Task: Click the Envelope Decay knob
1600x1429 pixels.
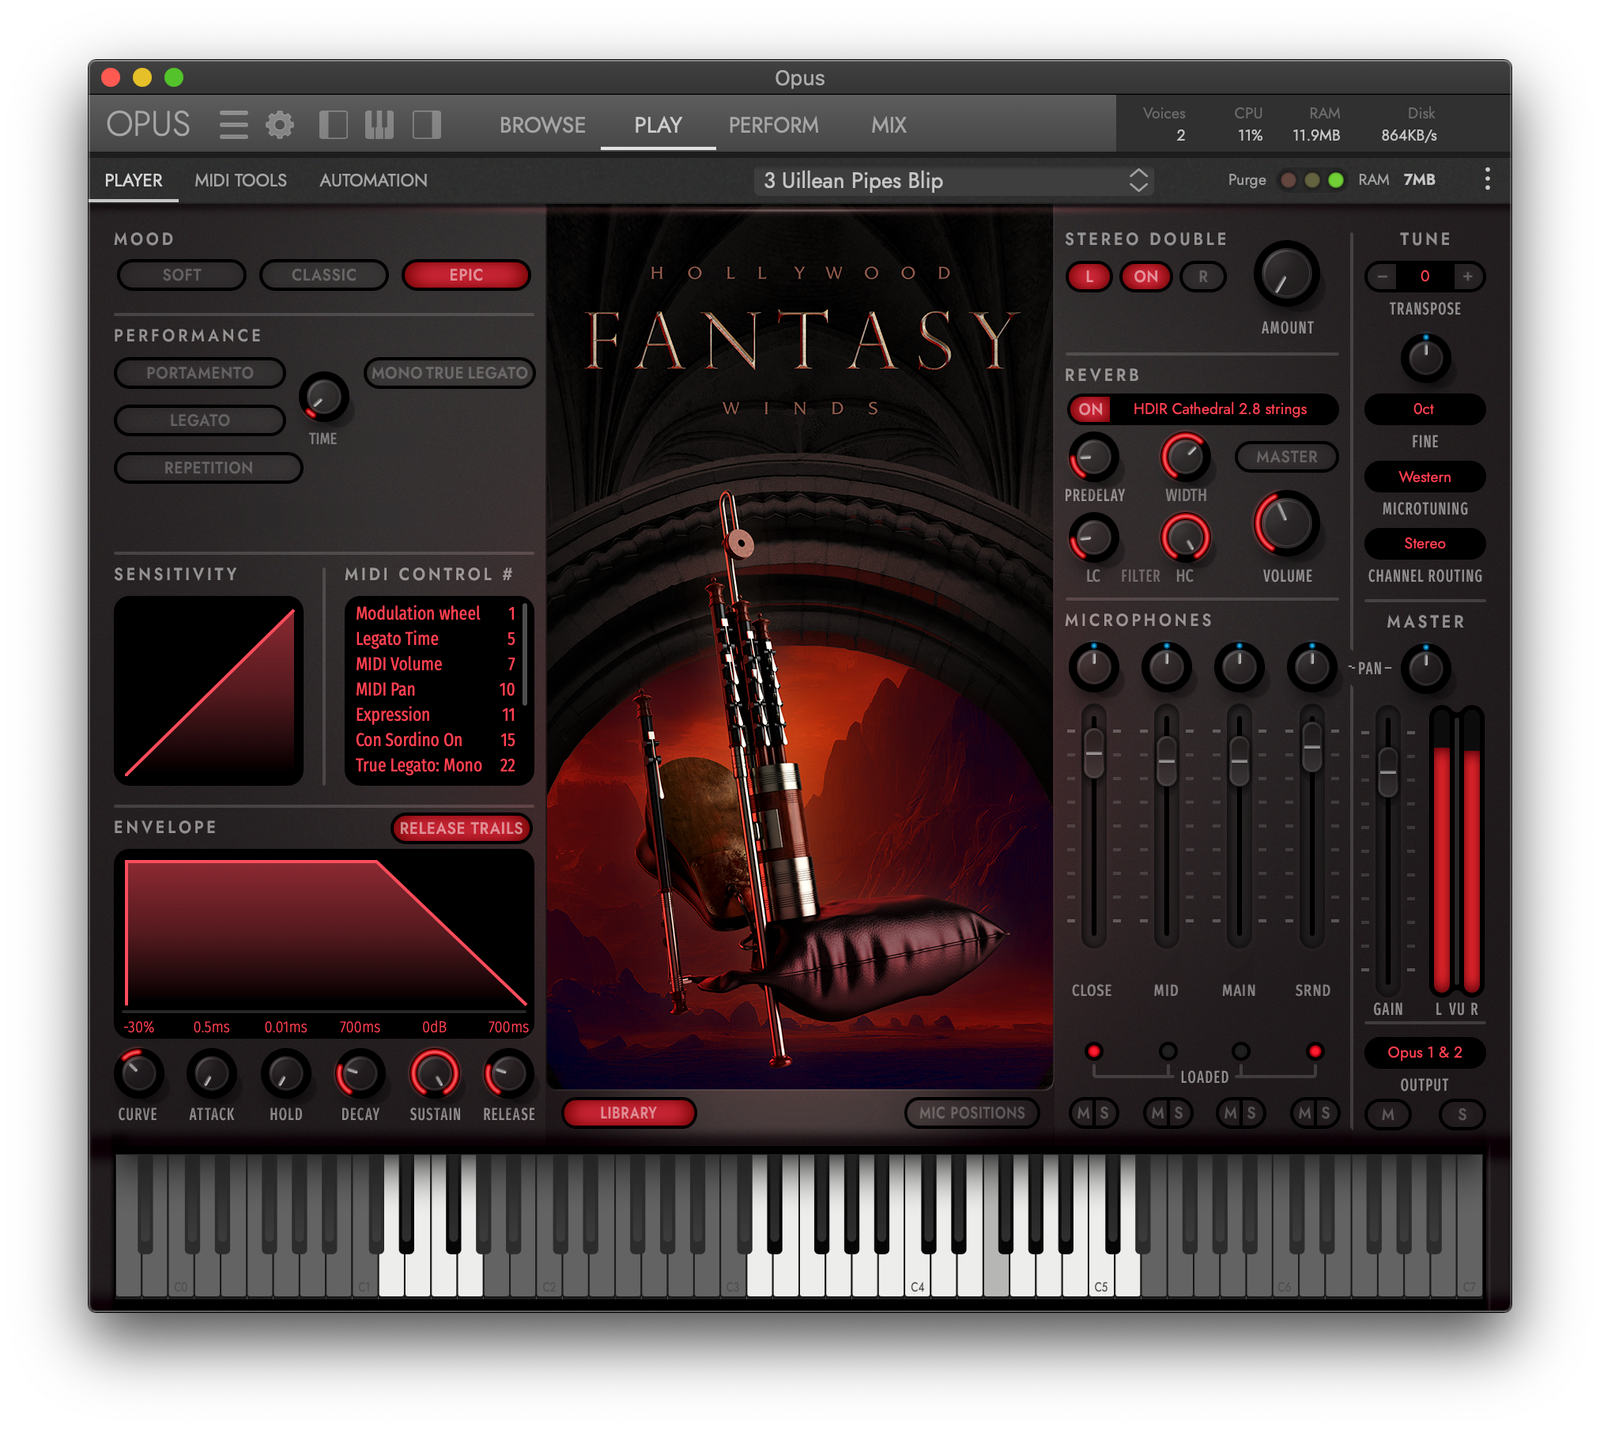Action: 360,1074
